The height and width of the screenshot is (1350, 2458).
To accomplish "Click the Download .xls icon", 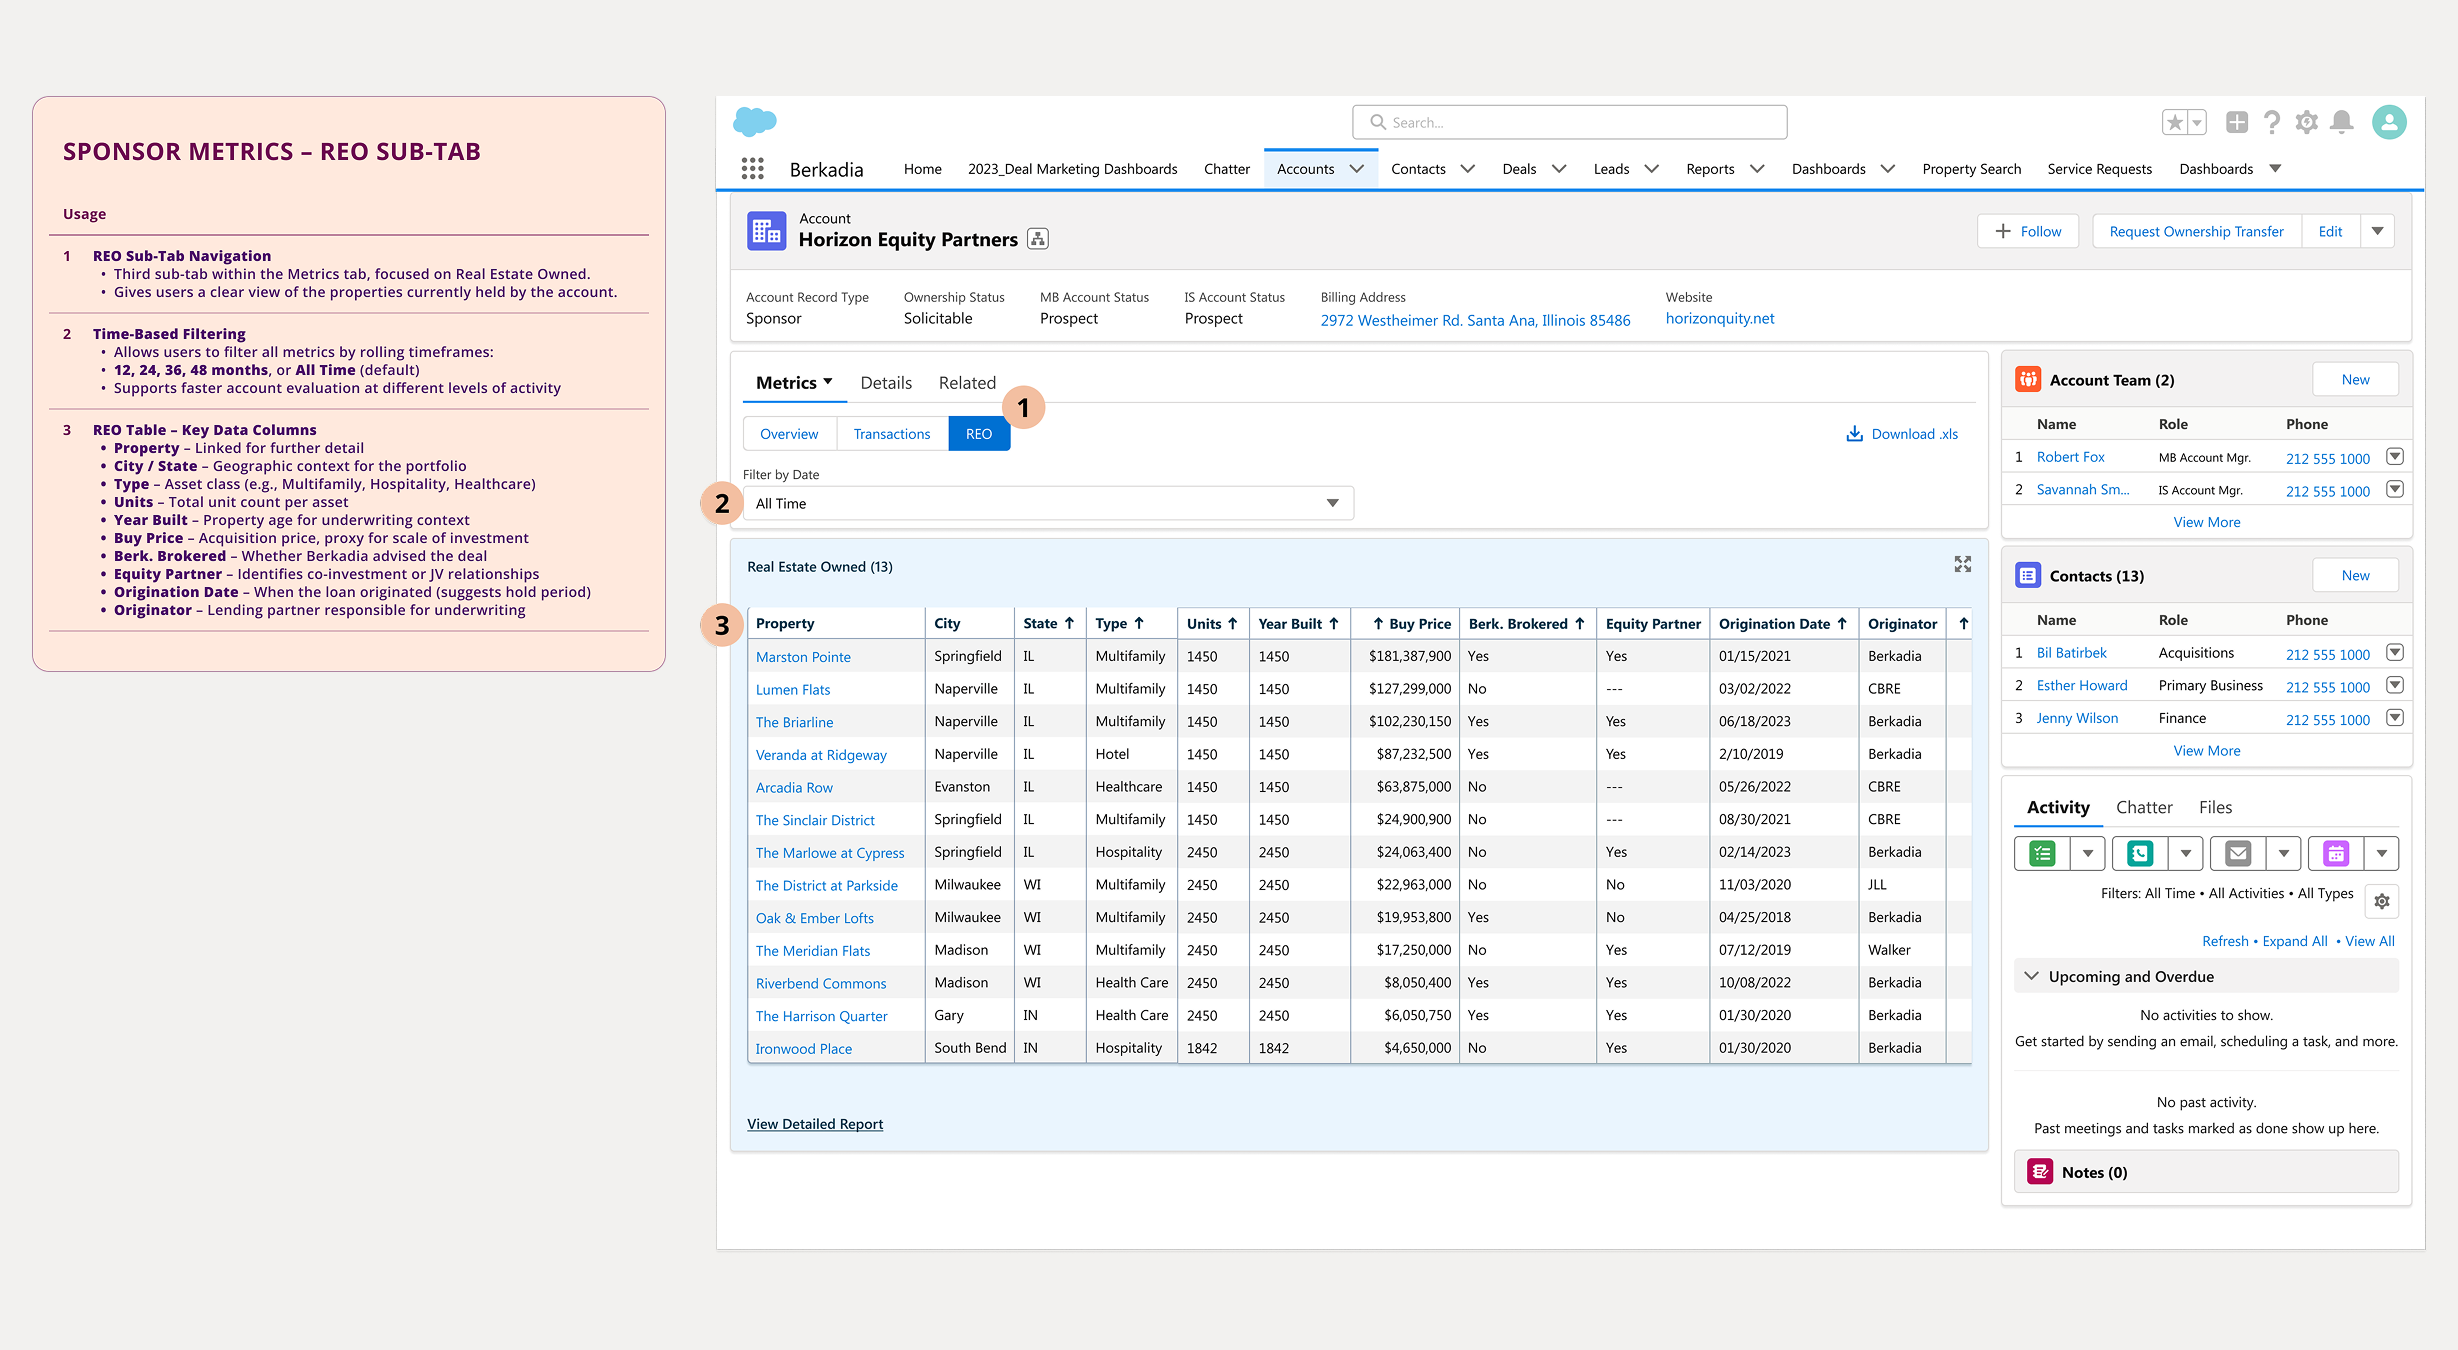I will [x=1854, y=434].
